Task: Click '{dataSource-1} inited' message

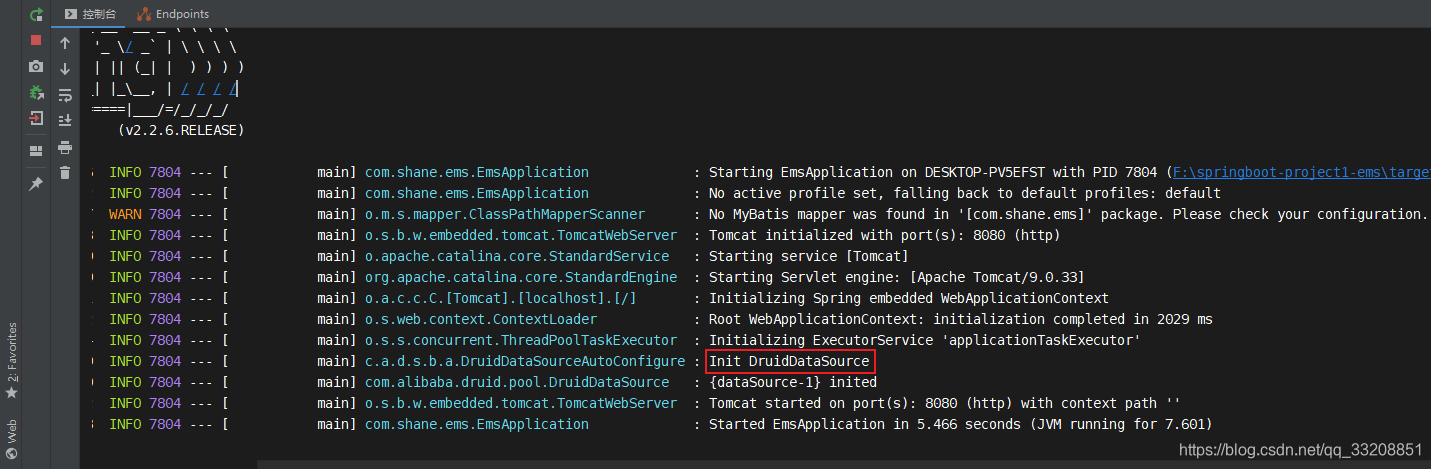Action: click(793, 382)
